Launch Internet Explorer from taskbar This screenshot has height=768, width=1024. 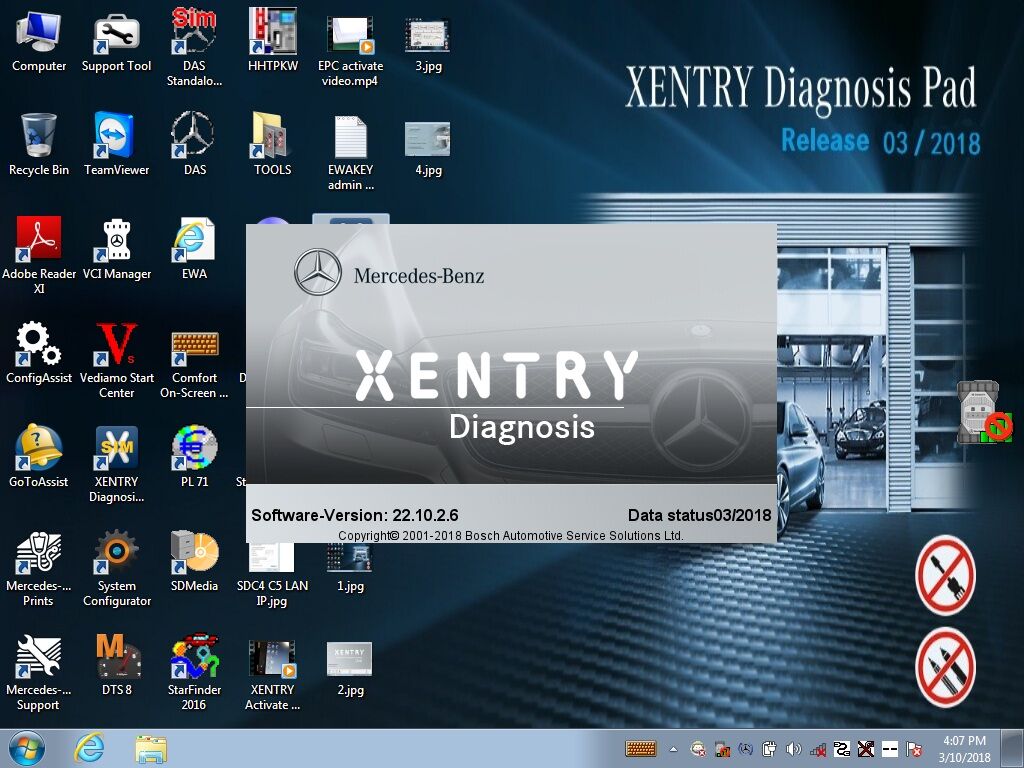[89, 748]
